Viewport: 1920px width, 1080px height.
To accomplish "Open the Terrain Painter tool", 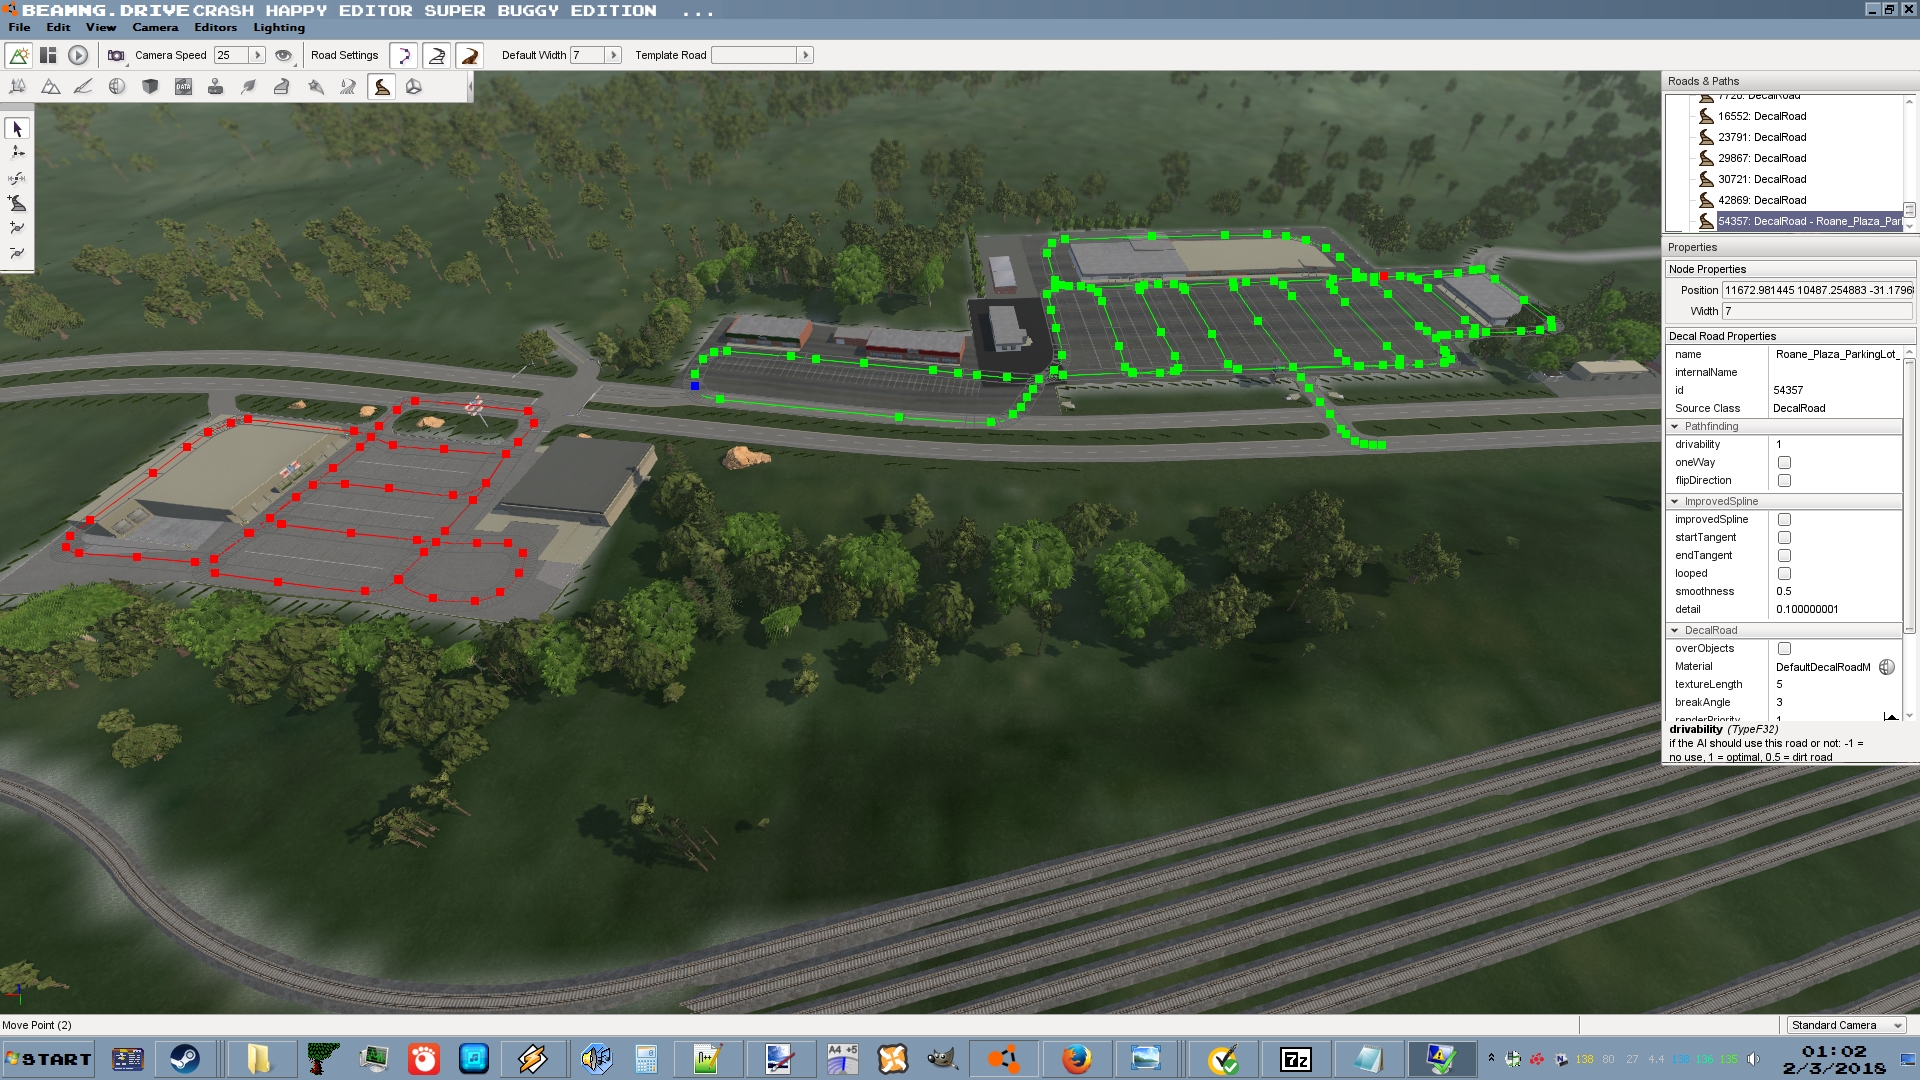I will tap(84, 87).
